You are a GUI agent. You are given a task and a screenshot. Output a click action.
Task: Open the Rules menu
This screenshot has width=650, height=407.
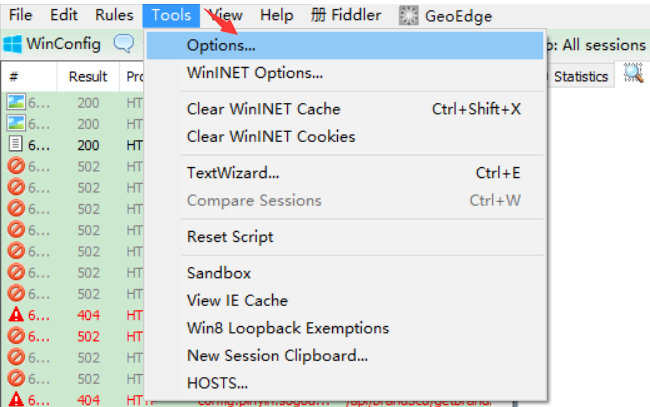(x=114, y=16)
